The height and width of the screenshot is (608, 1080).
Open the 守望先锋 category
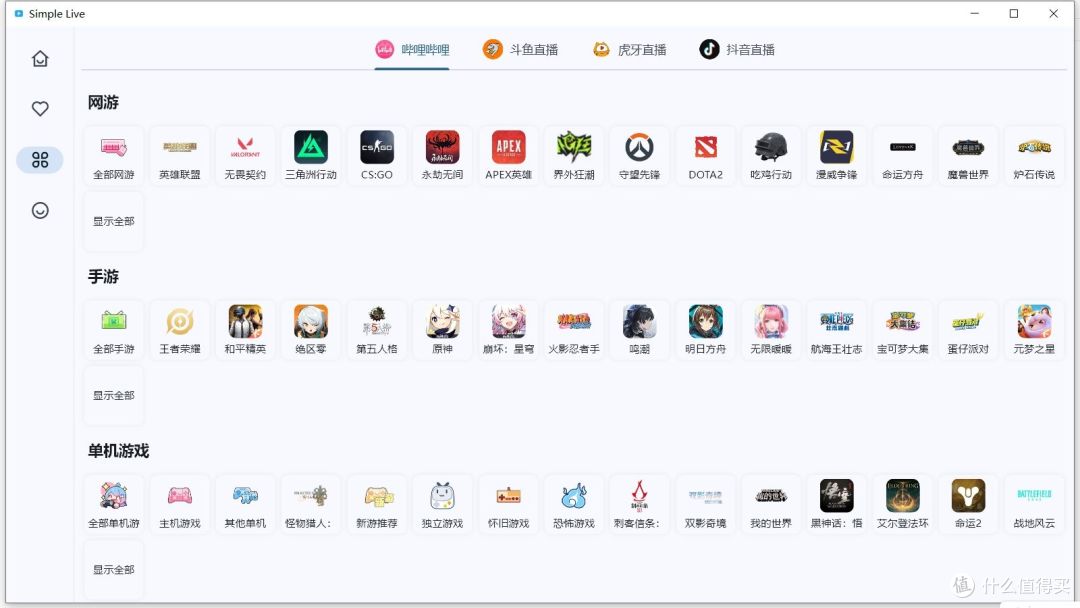click(639, 156)
